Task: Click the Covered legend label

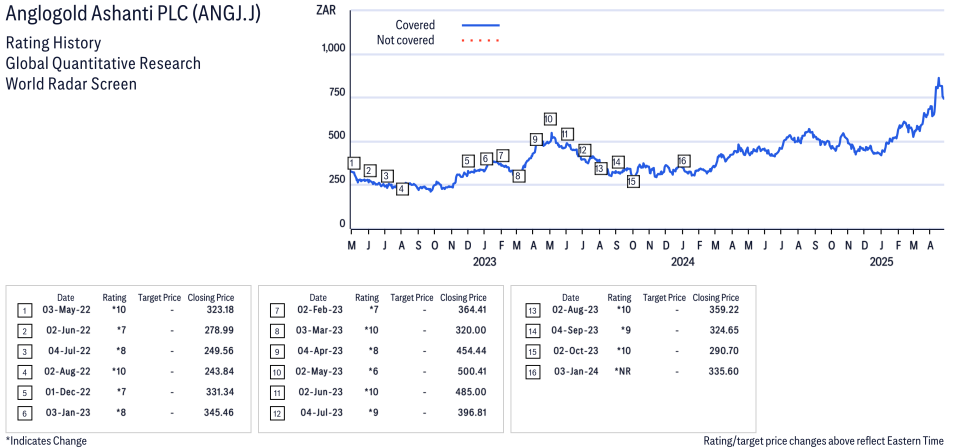Action: [415, 25]
